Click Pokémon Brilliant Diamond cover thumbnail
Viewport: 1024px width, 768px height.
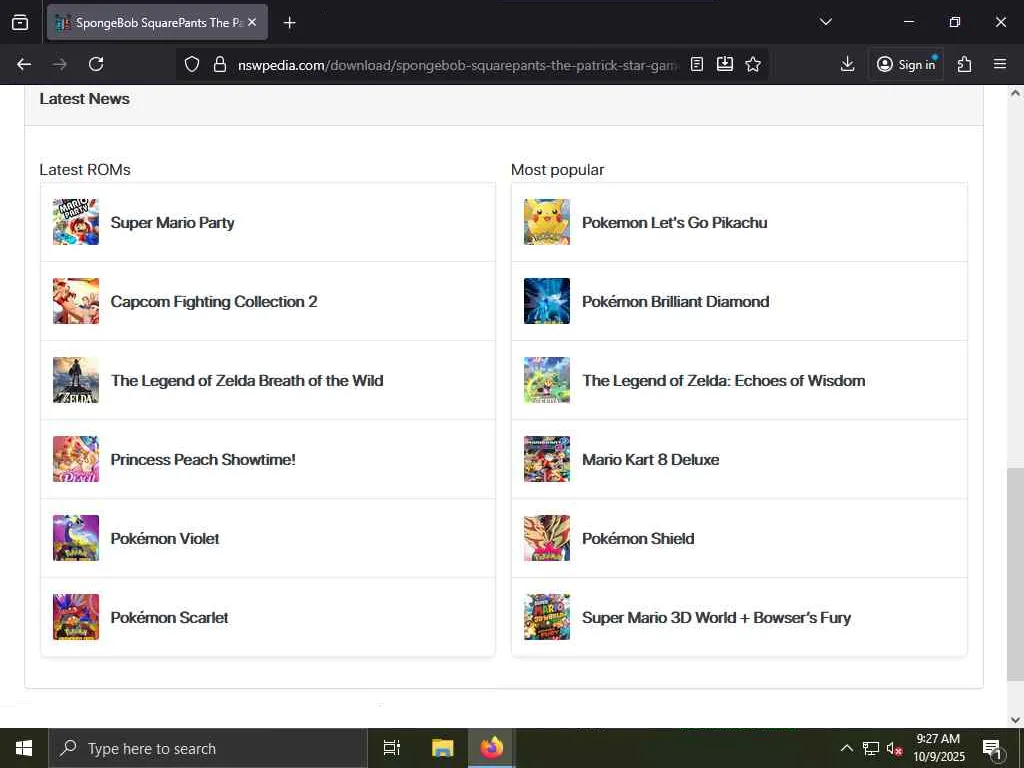pos(547,301)
